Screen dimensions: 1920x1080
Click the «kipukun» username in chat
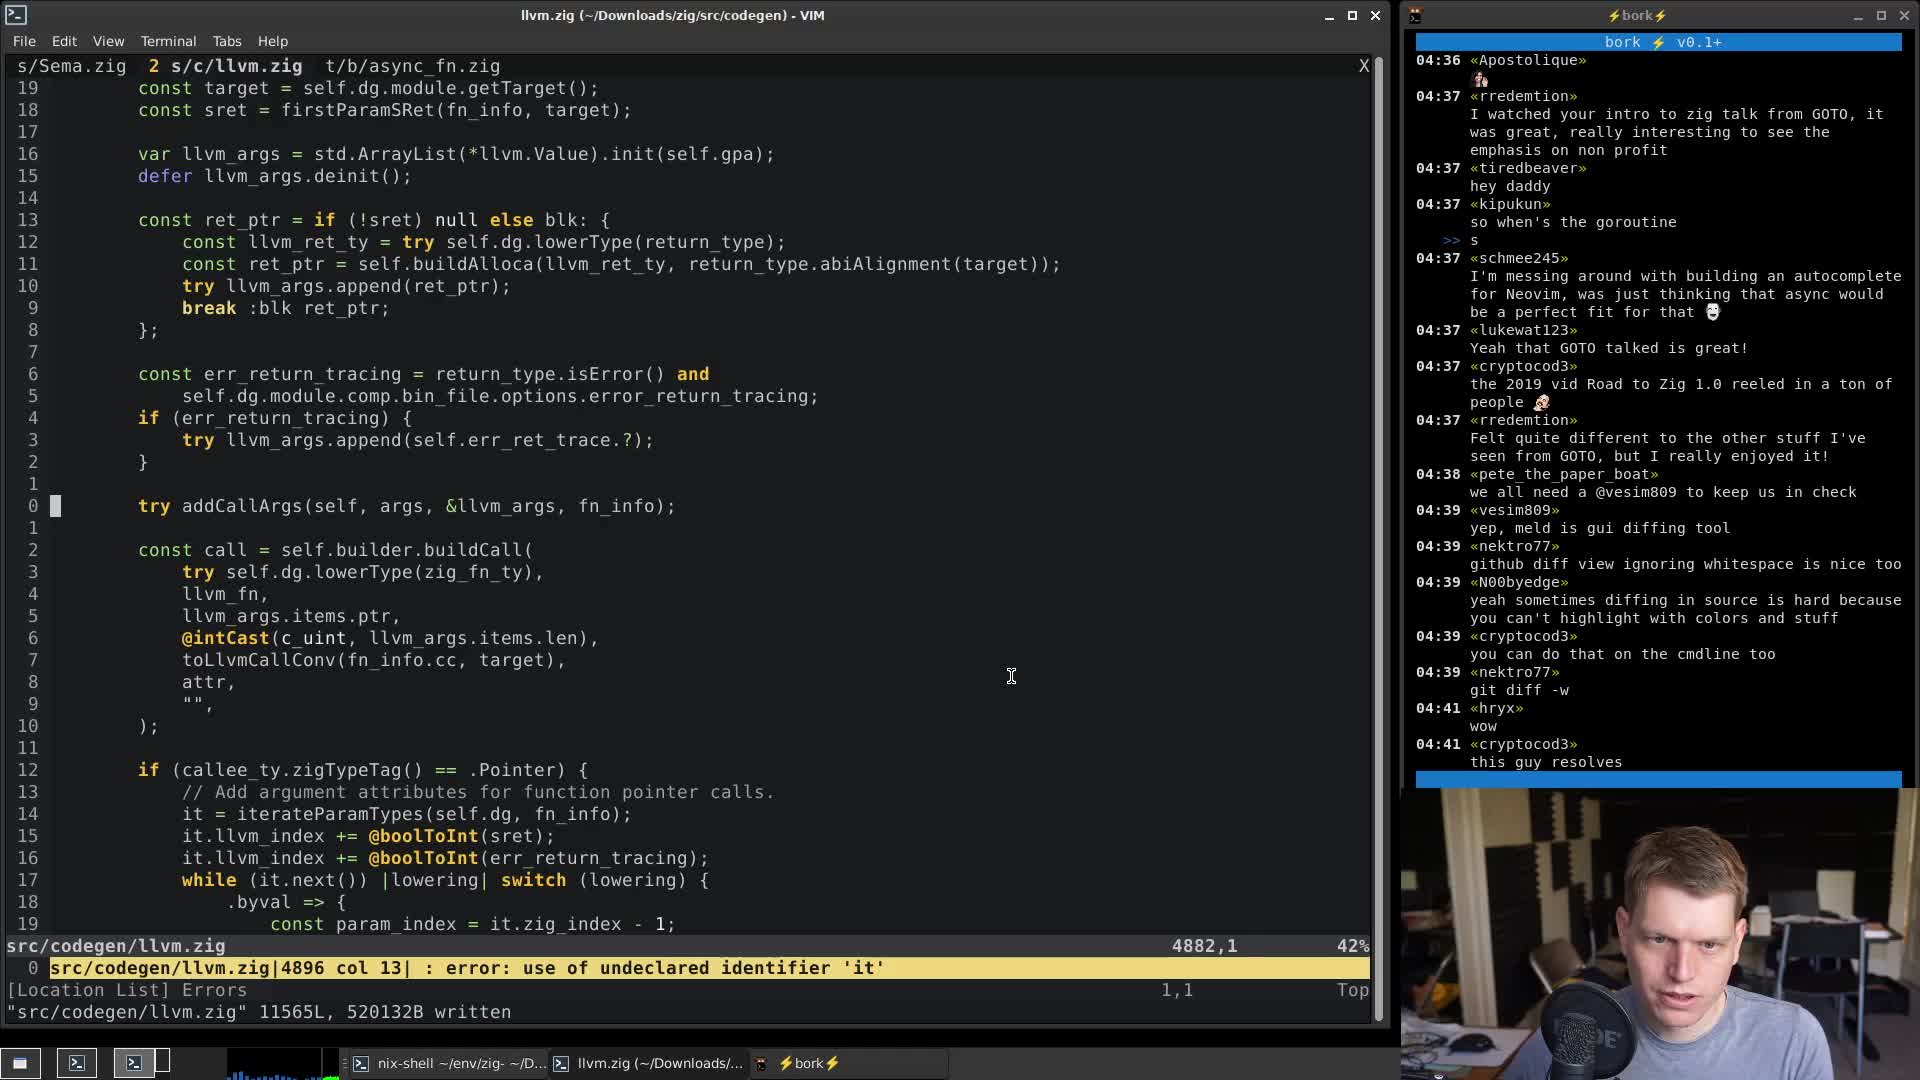tap(1510, 204)
